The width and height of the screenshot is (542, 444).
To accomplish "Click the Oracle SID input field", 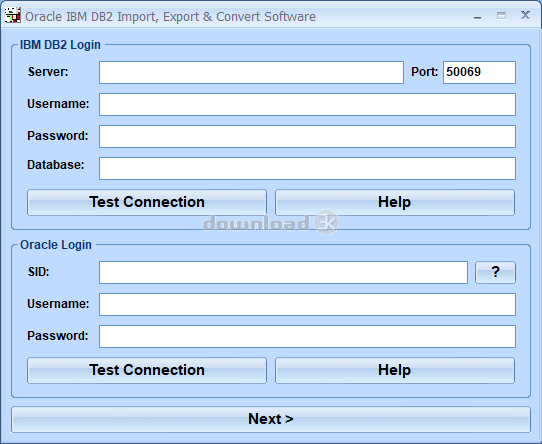I will (x=283, y=272).
